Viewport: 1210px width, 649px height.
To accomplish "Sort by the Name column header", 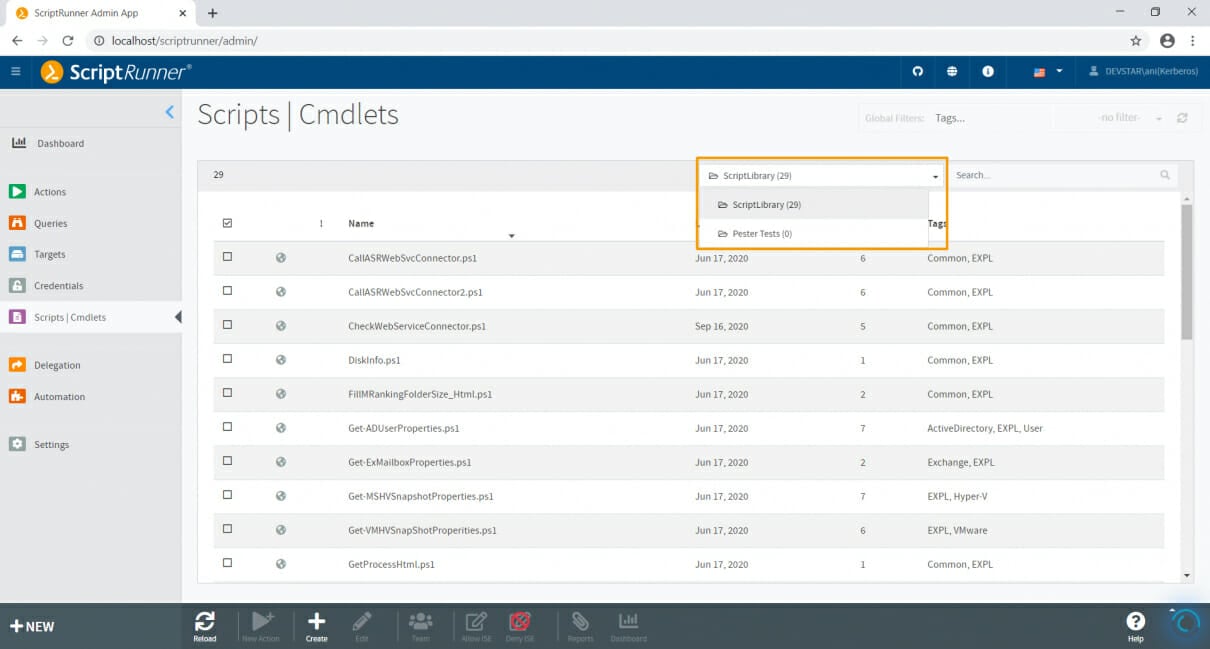I will (x=361, y=223).
